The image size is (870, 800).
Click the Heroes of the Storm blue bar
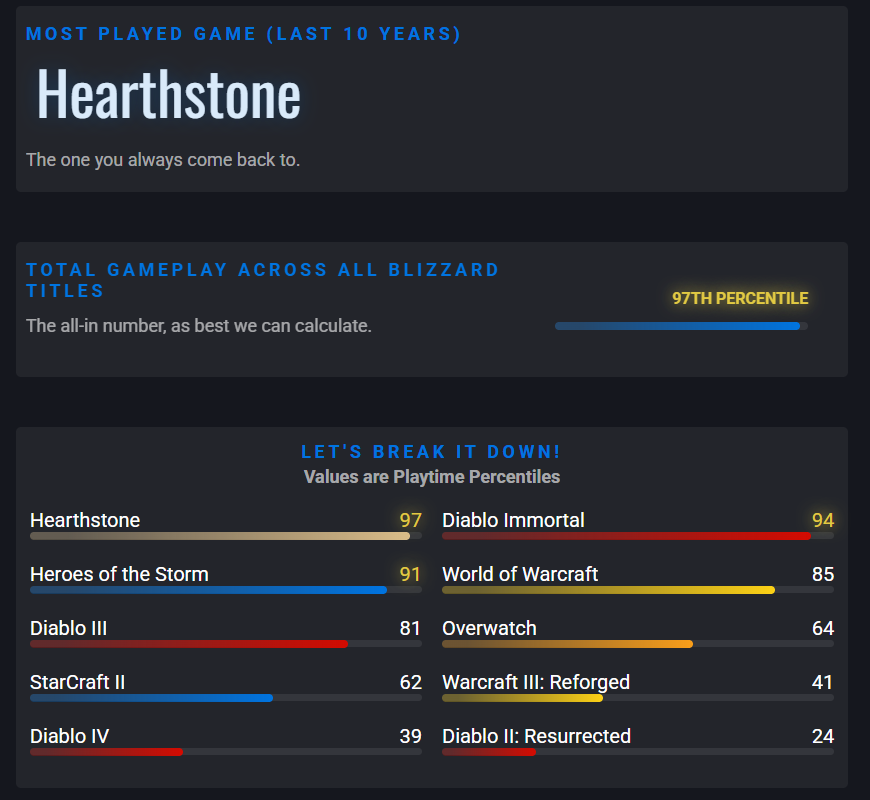(226, 590)
